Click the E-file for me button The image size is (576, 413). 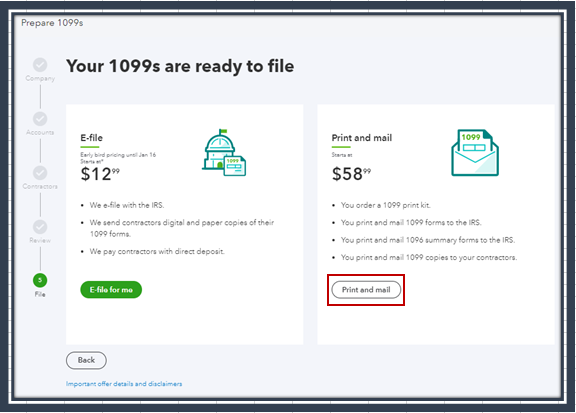(111, 290)
